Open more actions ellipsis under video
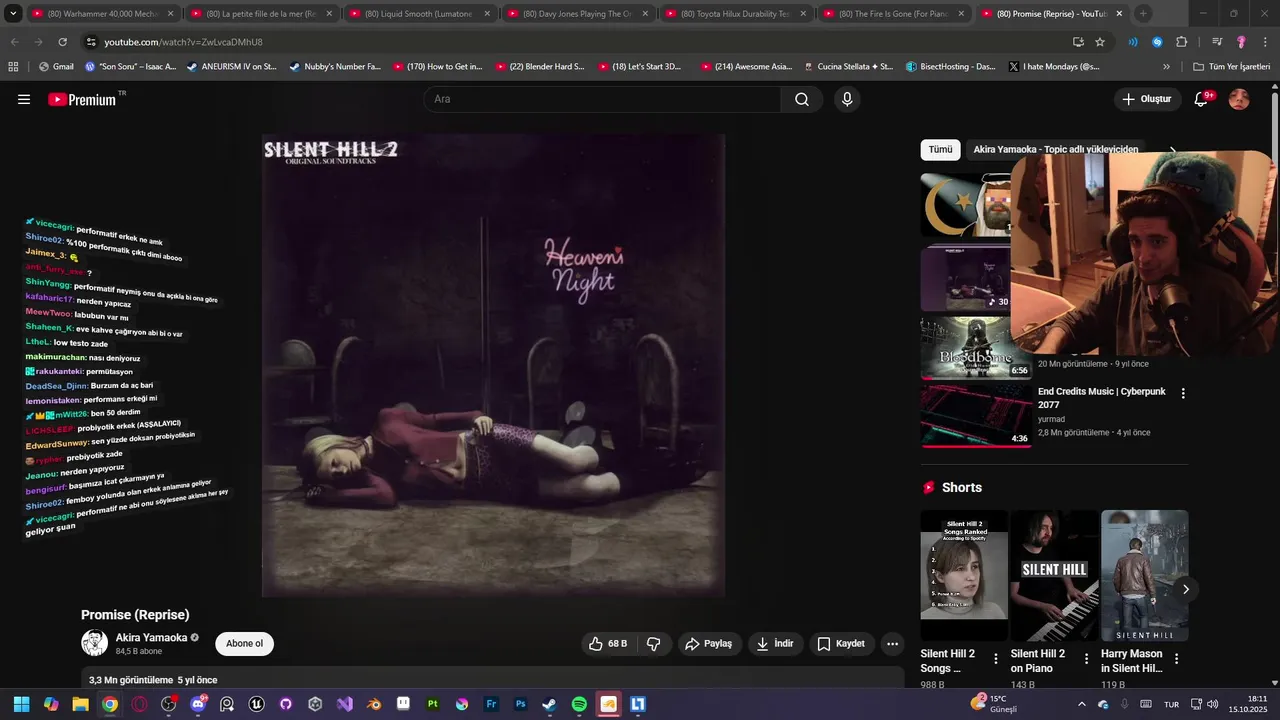The image size is (1280, 720). click(x=892, y=644)
